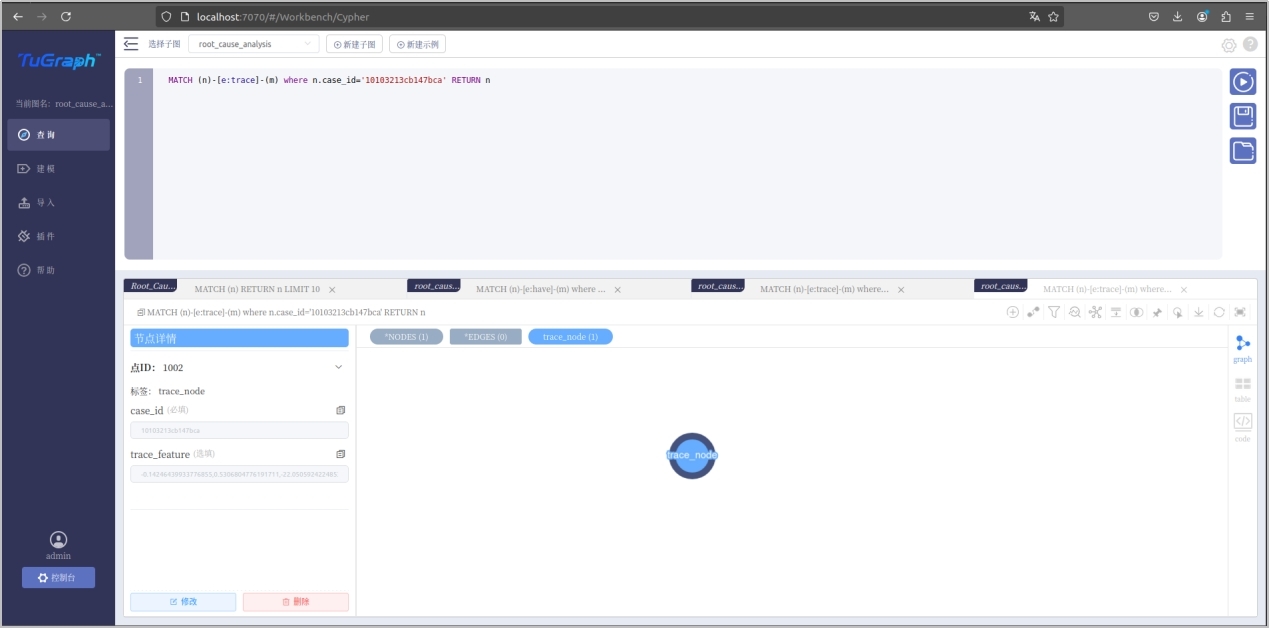Switch result view to code
The image size is (1270, 630).
point(1242,427)
